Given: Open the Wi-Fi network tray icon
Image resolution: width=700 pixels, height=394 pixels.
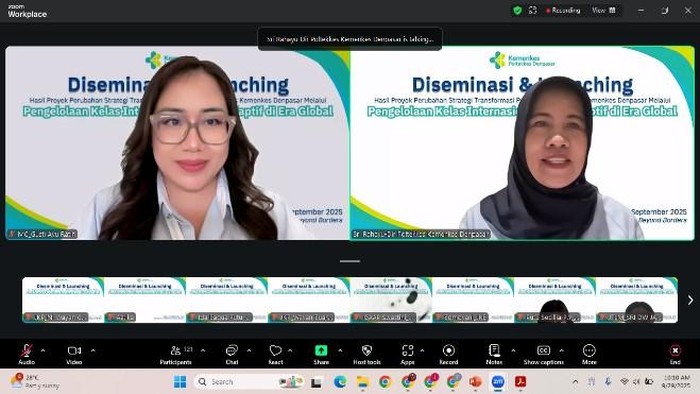Looking at the screenshot, I should pos(624,382).
